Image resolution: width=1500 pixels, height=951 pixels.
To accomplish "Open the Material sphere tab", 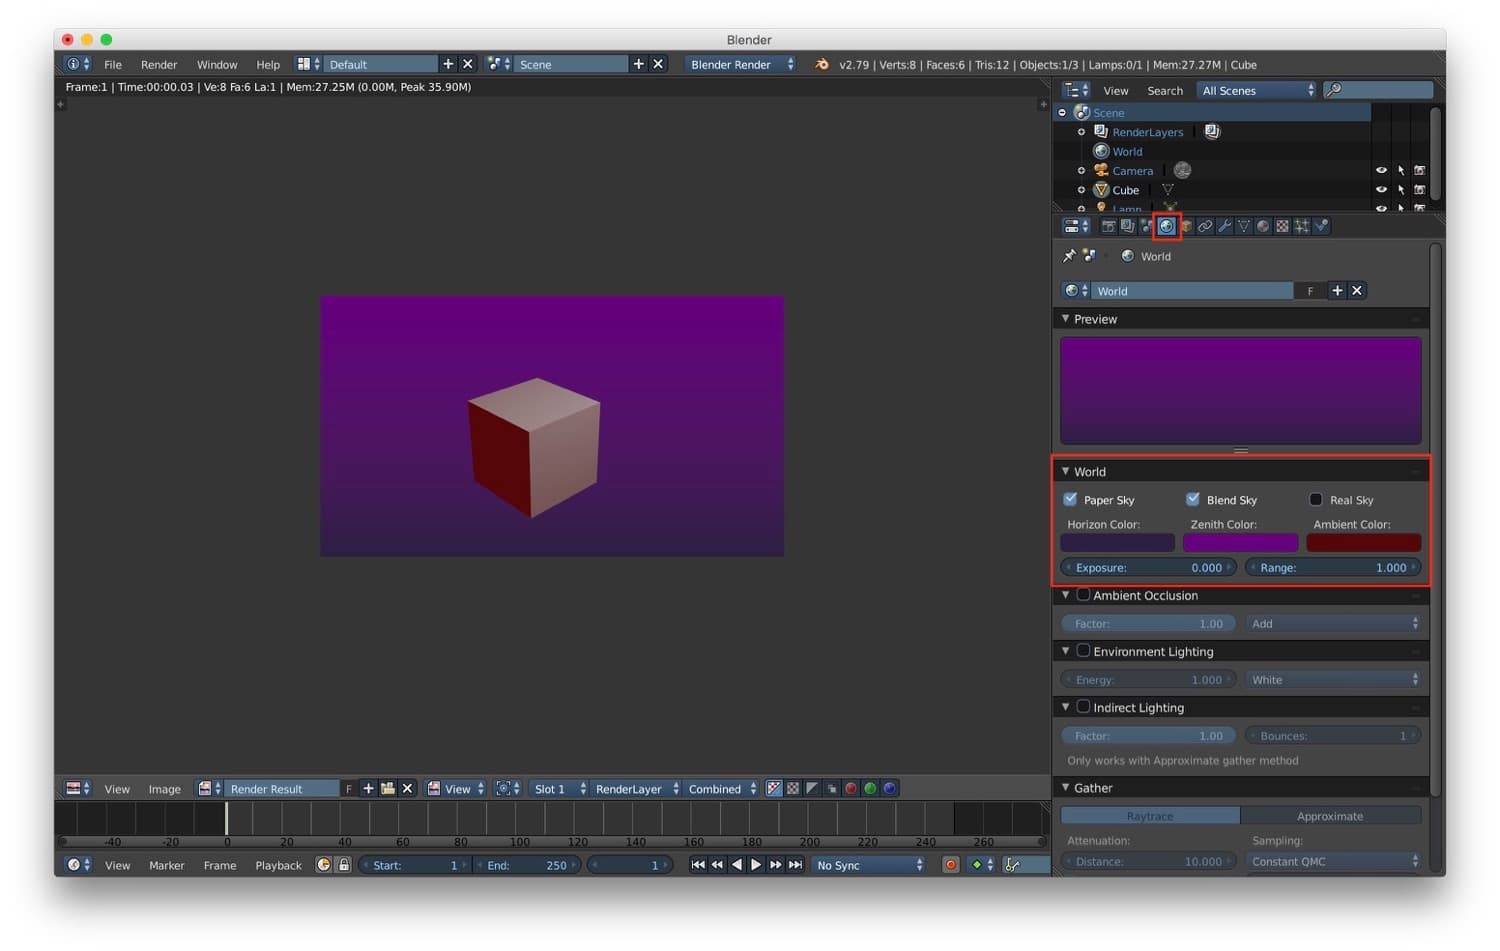I will pyautogui.click(x=1263, y=226).
